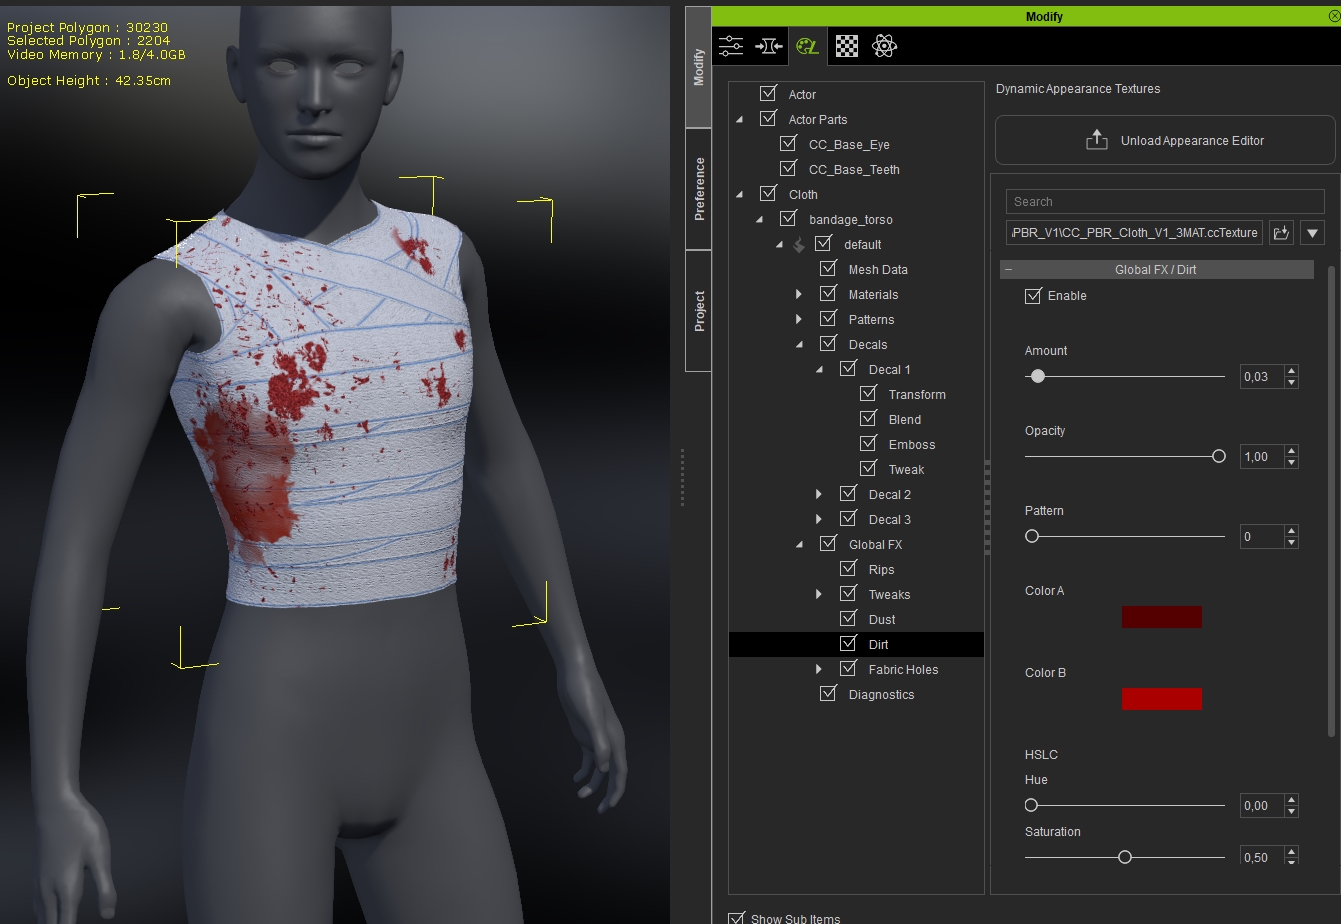Toggle the Show Sub Items checkbox
Viewport: 1341px width, 924px height.
tap(737, 918)
